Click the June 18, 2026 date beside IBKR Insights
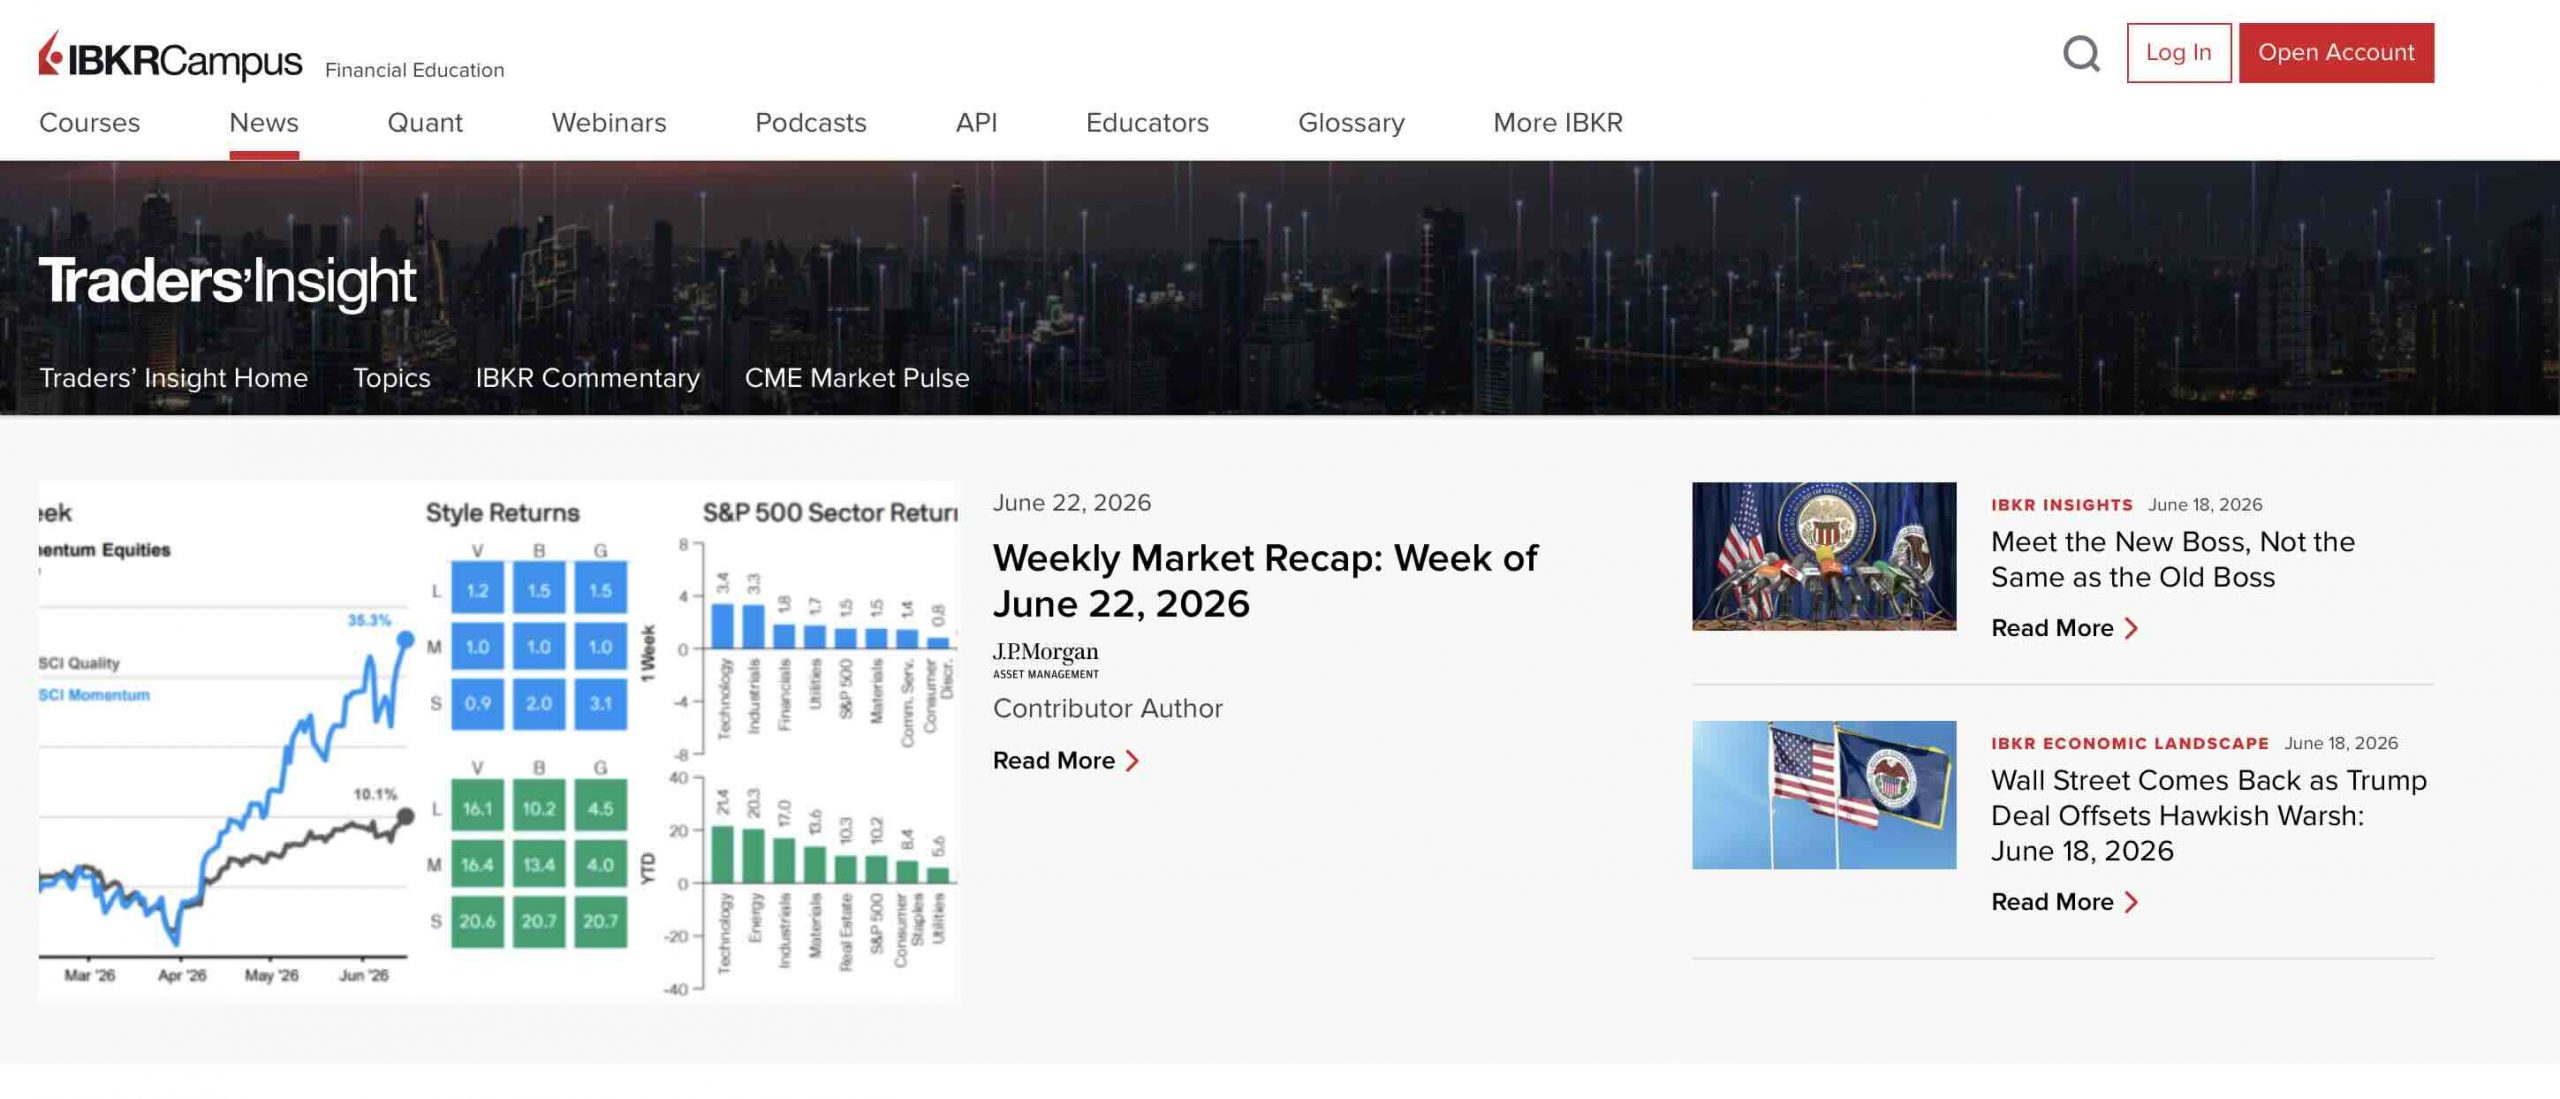Screen dimensions: 2560x1099 (2205, 505)
